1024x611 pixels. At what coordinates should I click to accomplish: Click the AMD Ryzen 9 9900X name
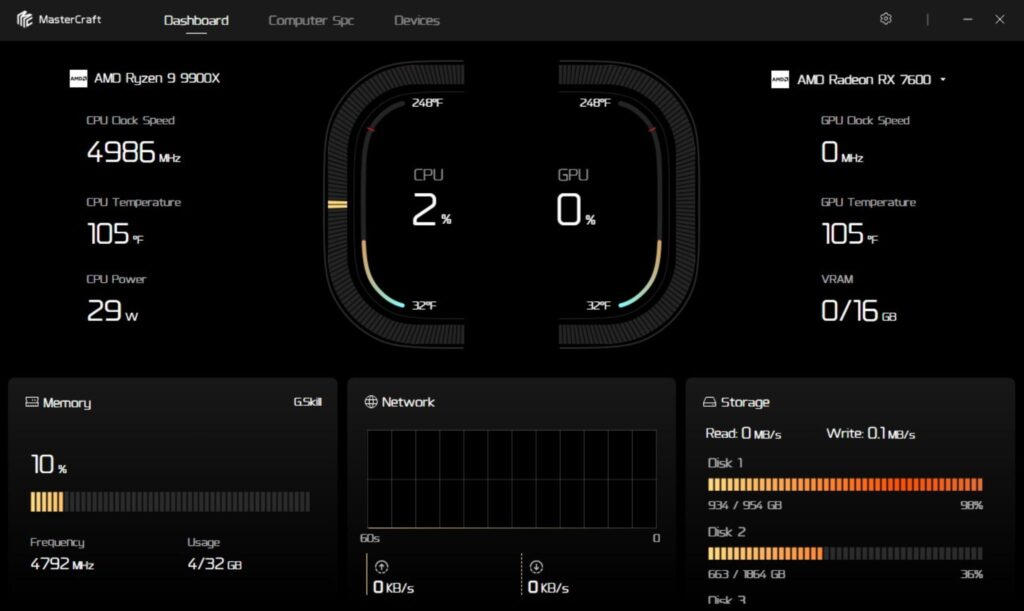157,78
